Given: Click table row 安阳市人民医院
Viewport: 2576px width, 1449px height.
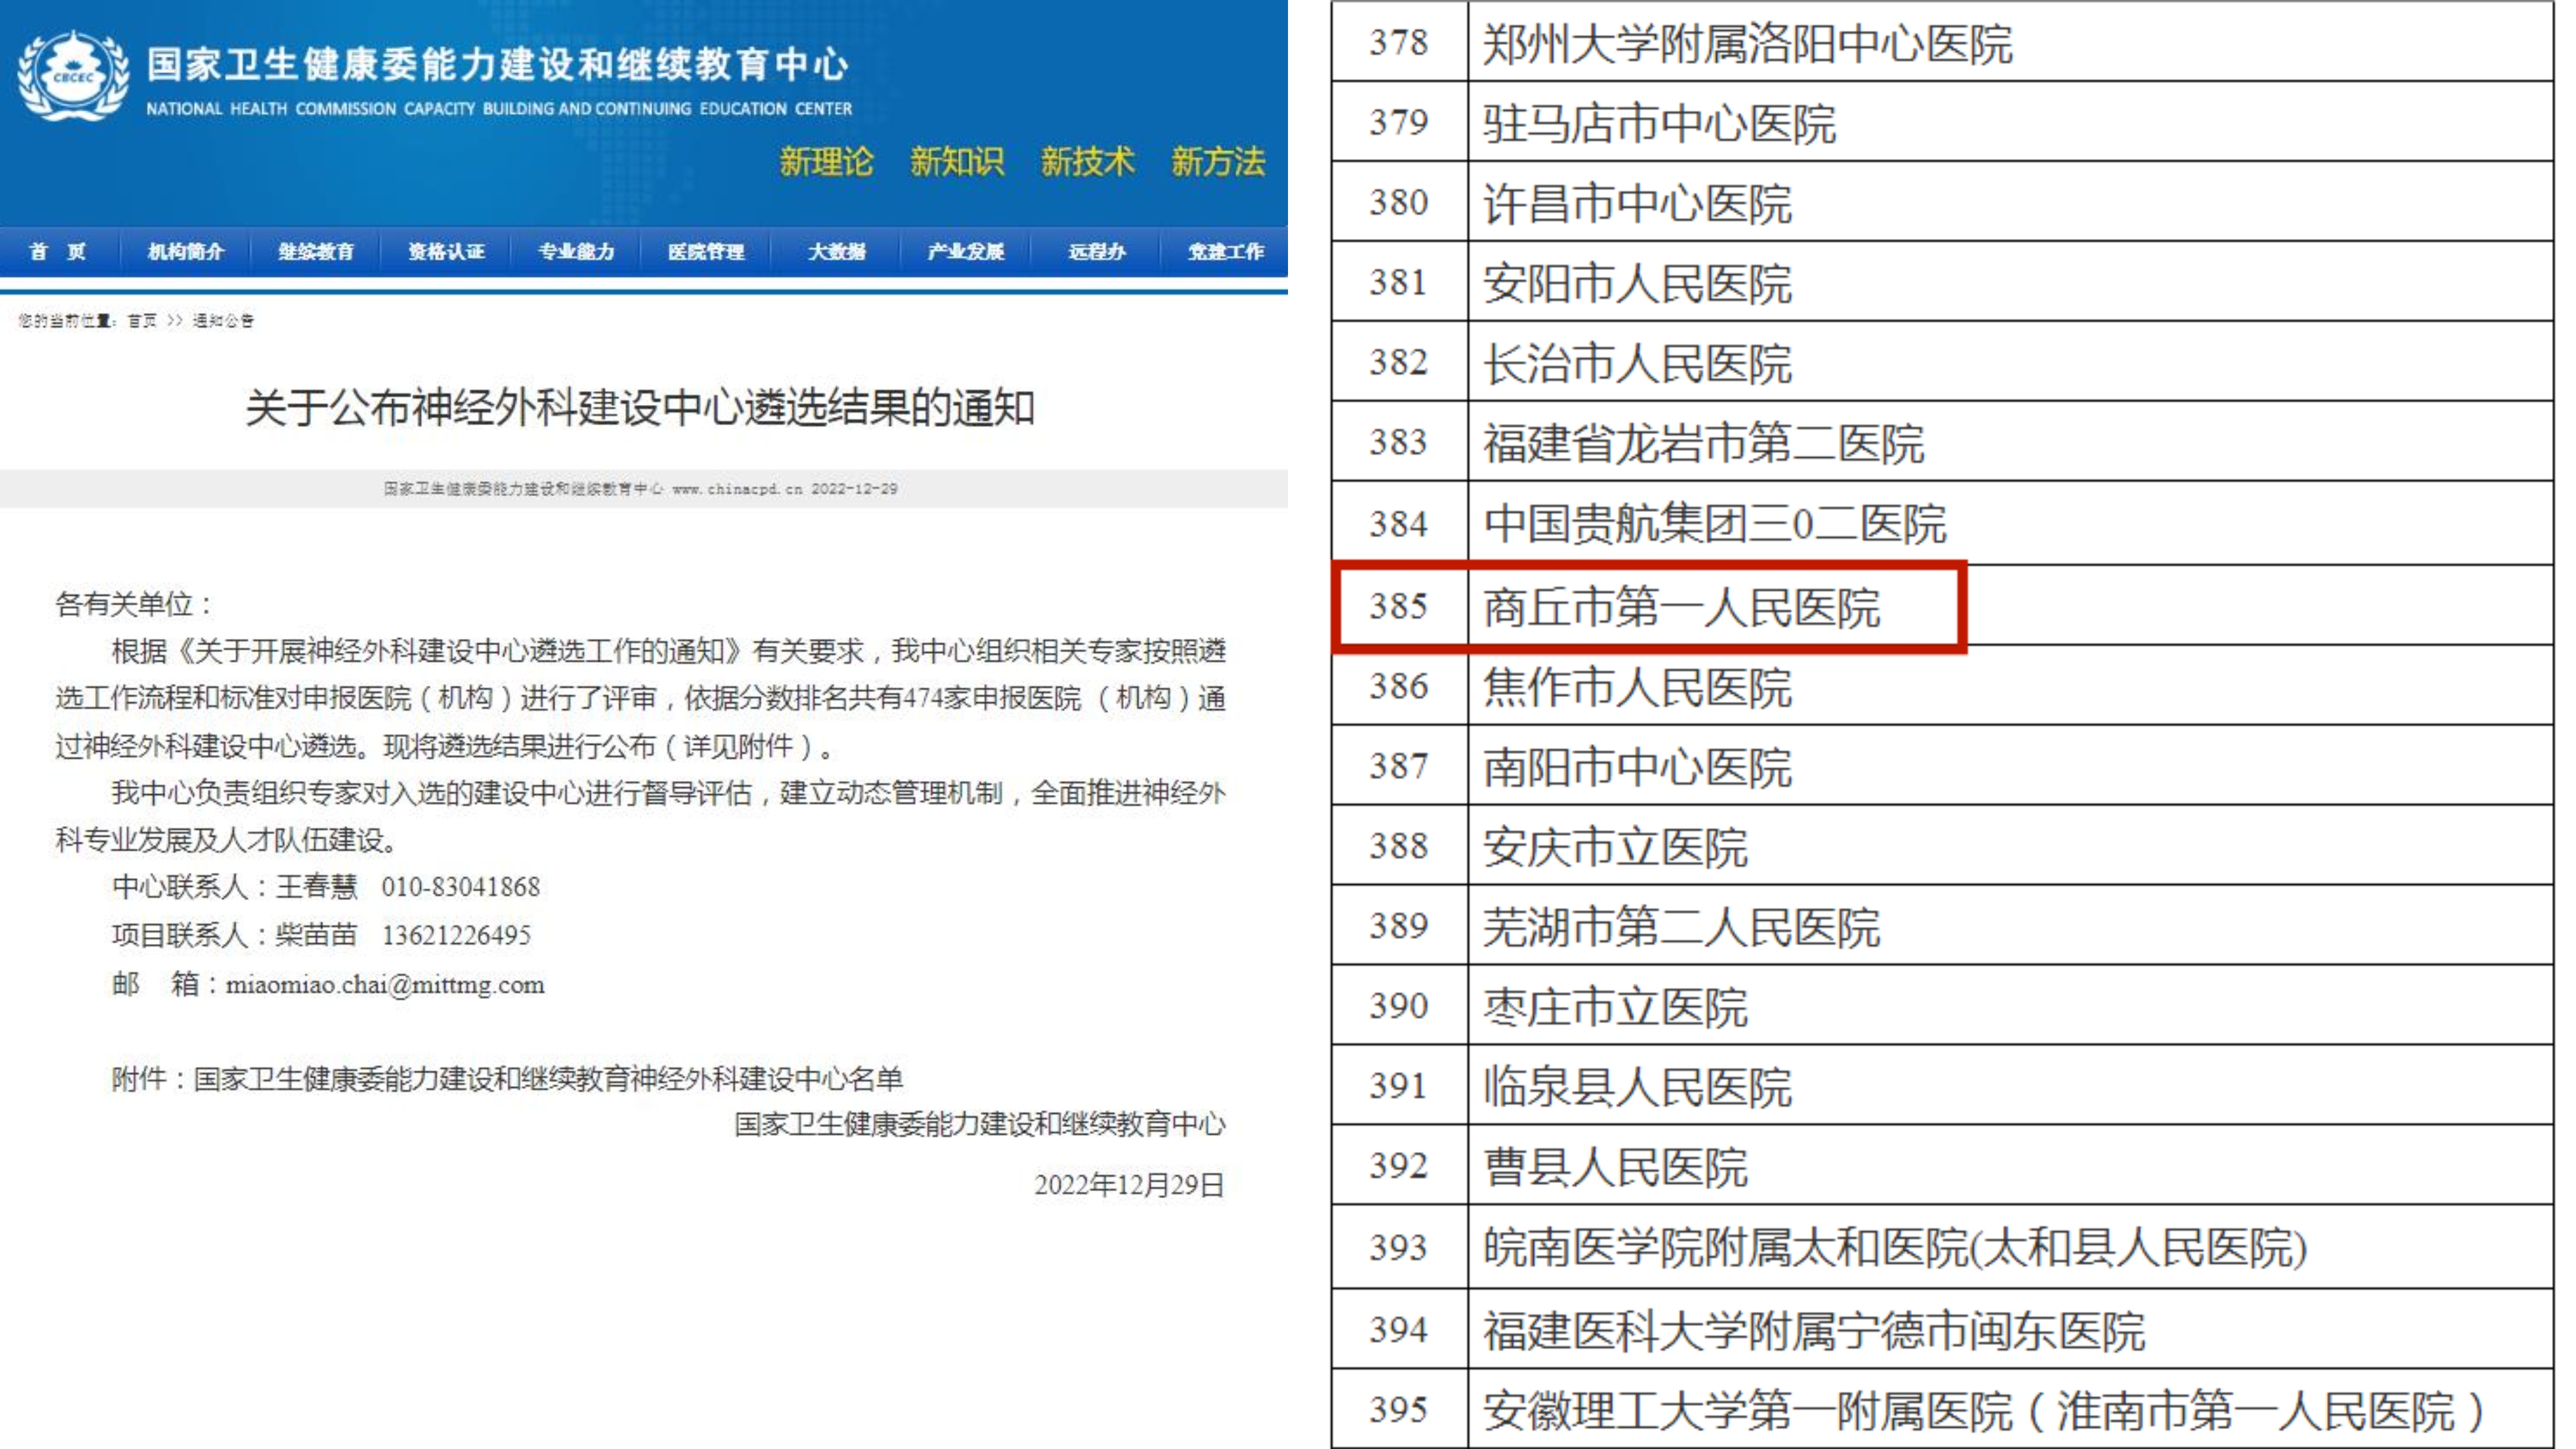Looking at the screenshot, I should coord(1942,281).
